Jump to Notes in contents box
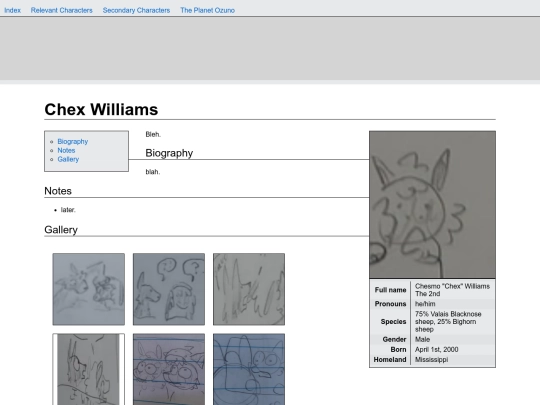Viewport: 540px width, 405px height. [66, 150]
